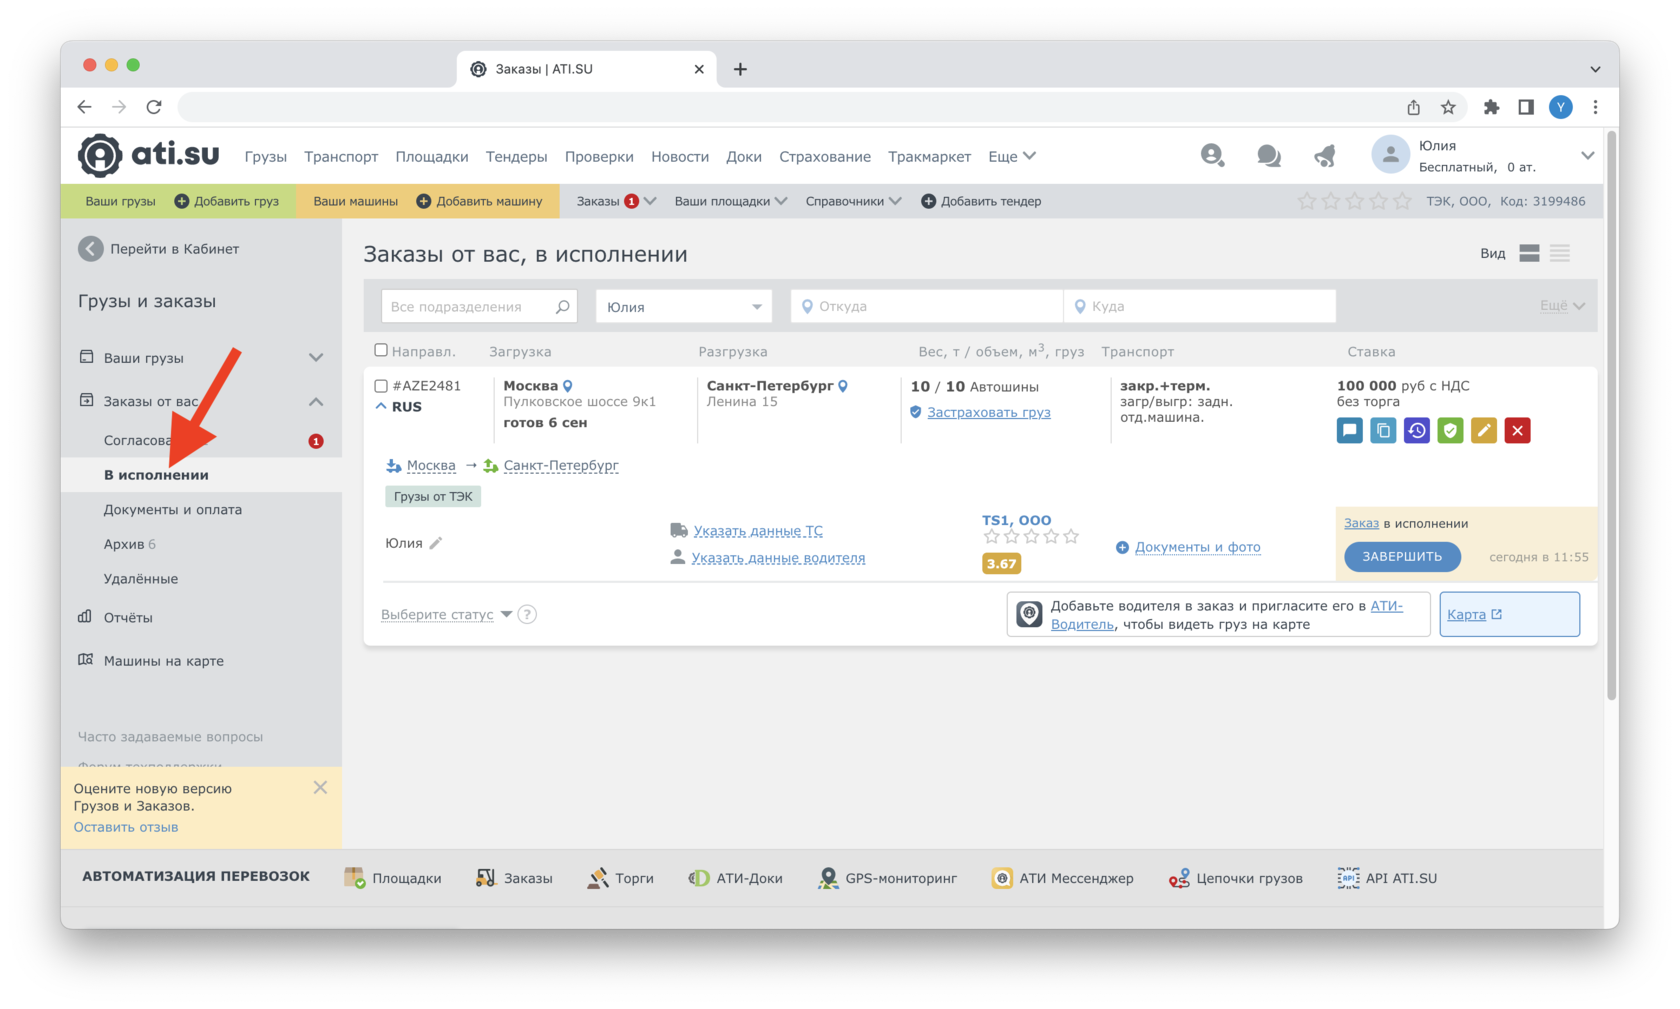
Task: Expand Ещё filters on the right
Action: click(1562, 306)
